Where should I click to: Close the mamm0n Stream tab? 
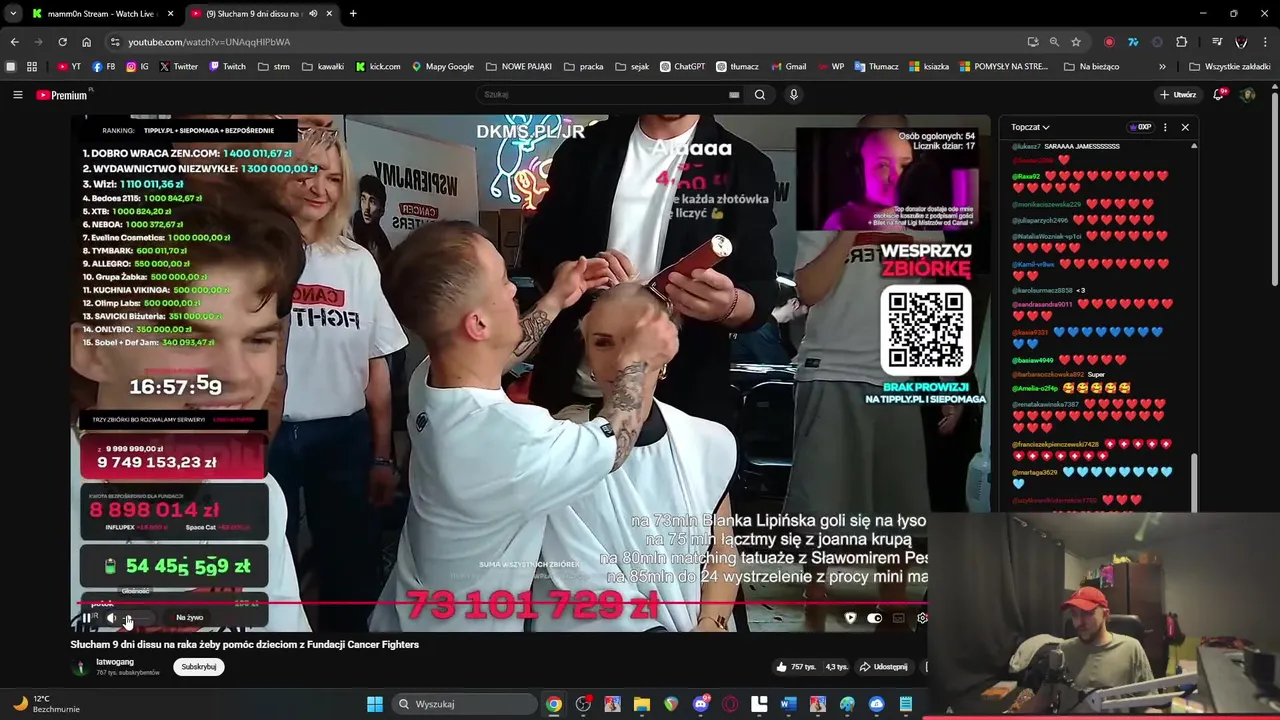click(x=170, y=14)
